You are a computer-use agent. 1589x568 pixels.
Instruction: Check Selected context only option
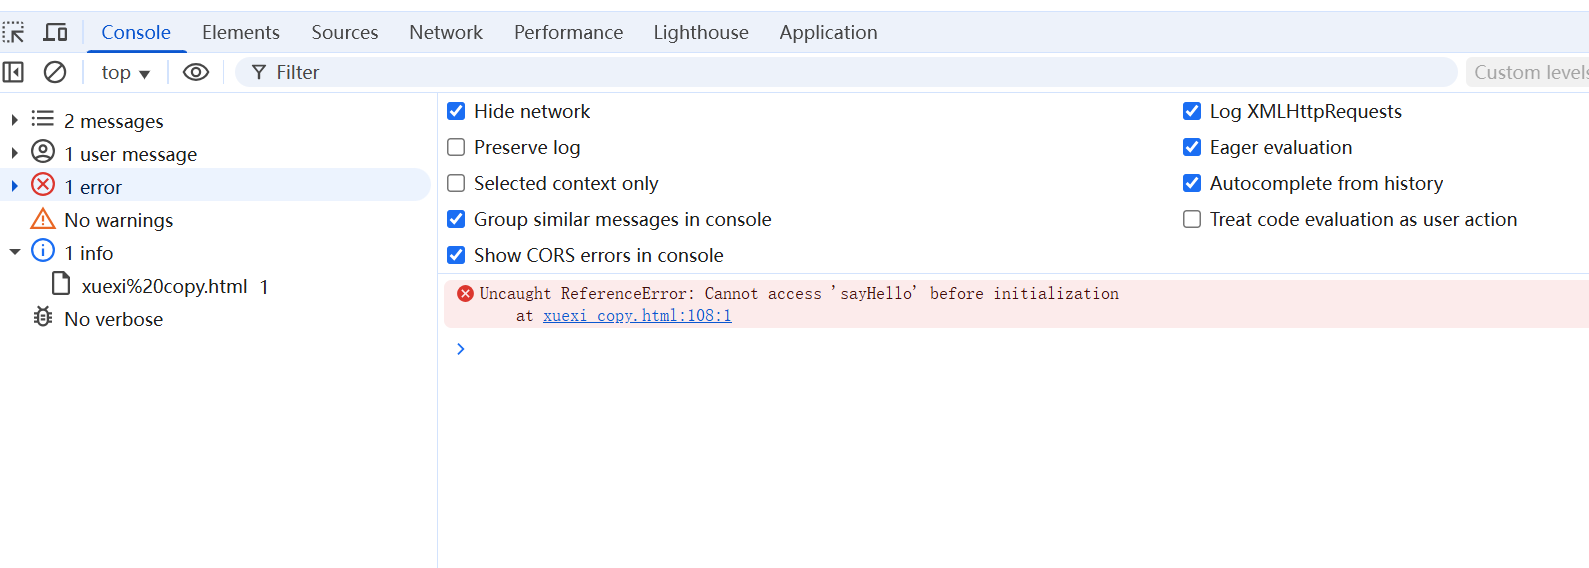456,183
